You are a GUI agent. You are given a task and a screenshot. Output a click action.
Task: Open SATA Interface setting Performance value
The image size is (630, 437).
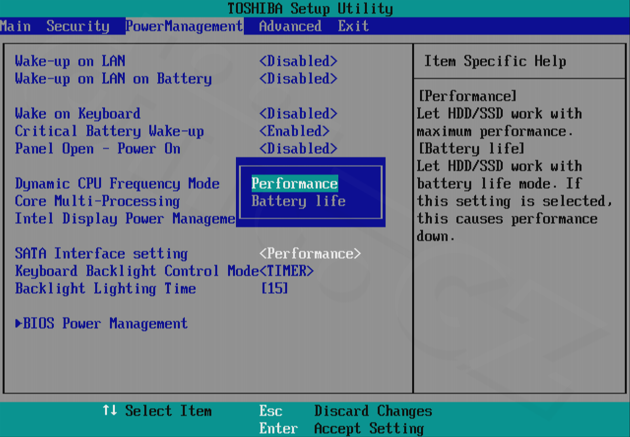[x=310, y=253]
